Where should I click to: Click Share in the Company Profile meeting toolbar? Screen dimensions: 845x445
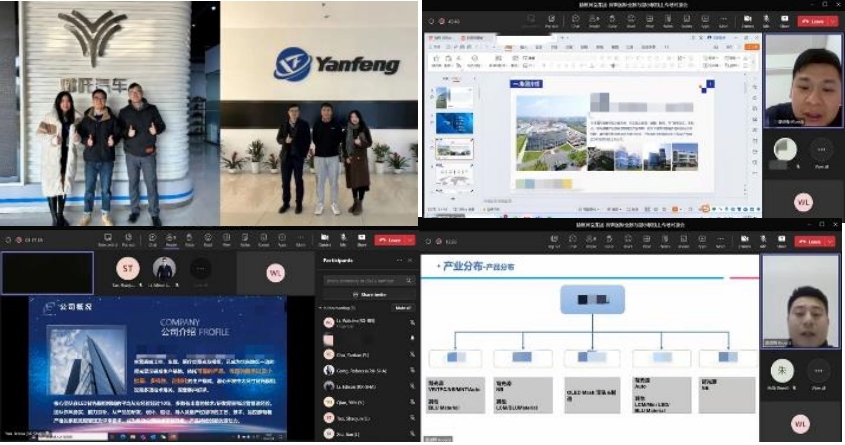(x=362, y=240)
